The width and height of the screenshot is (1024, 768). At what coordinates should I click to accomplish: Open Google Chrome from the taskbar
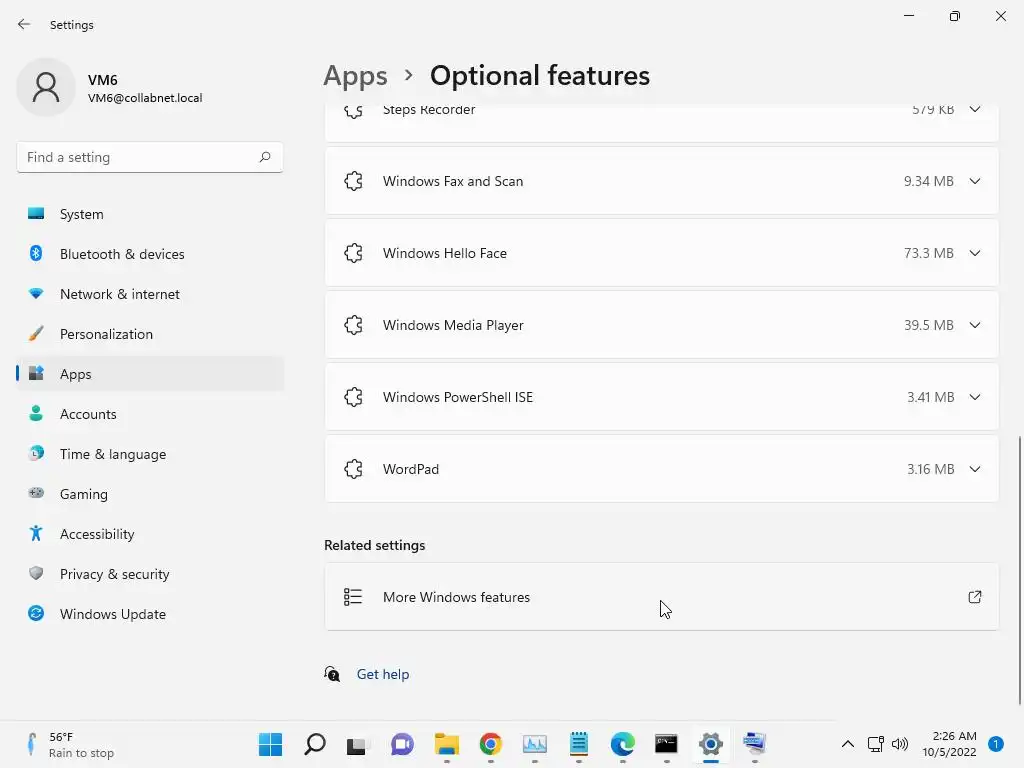pos(490,744)
